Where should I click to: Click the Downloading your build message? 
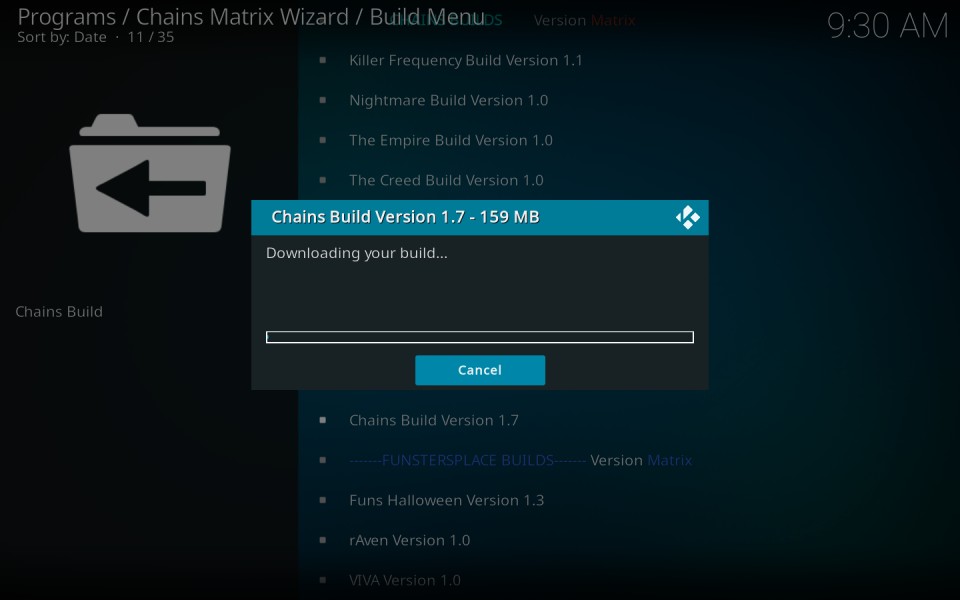pyautogui.click(x=357, y=253)
